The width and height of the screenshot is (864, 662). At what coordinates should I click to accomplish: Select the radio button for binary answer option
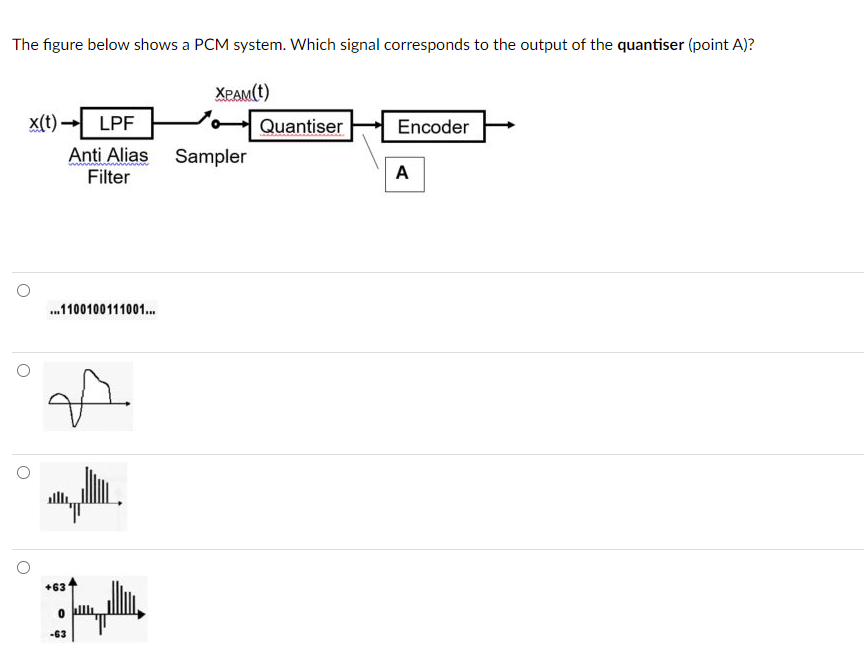22,289
